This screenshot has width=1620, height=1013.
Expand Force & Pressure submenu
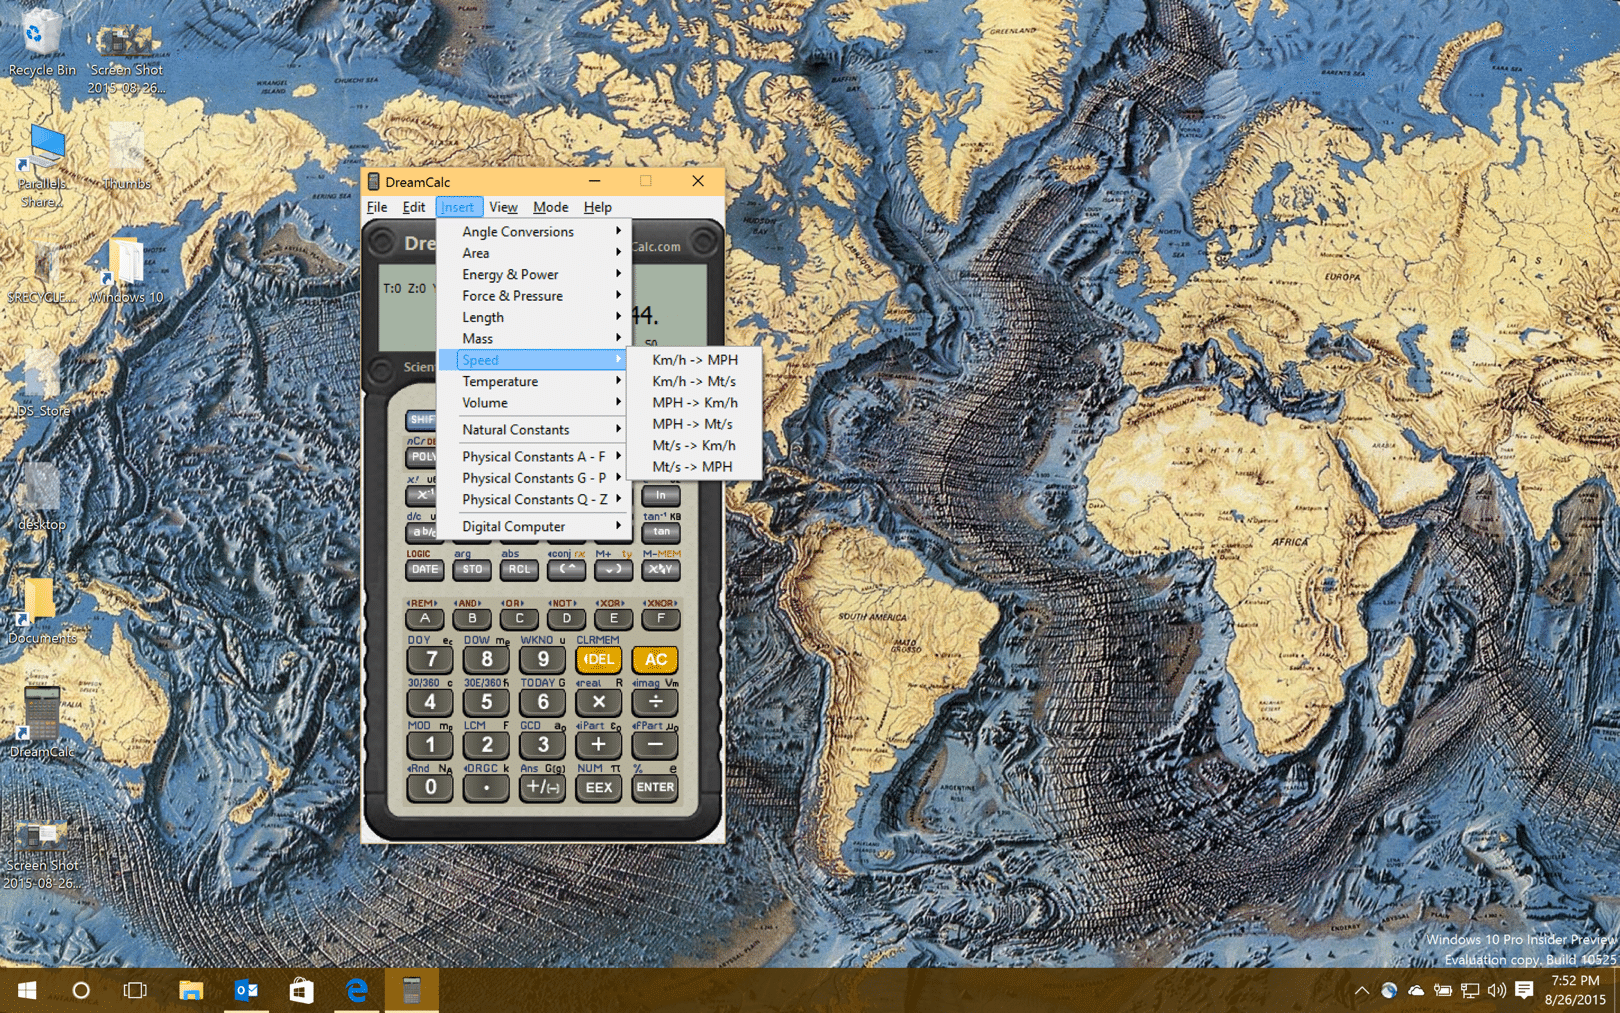pyautogui.click(x=533, y=296)
